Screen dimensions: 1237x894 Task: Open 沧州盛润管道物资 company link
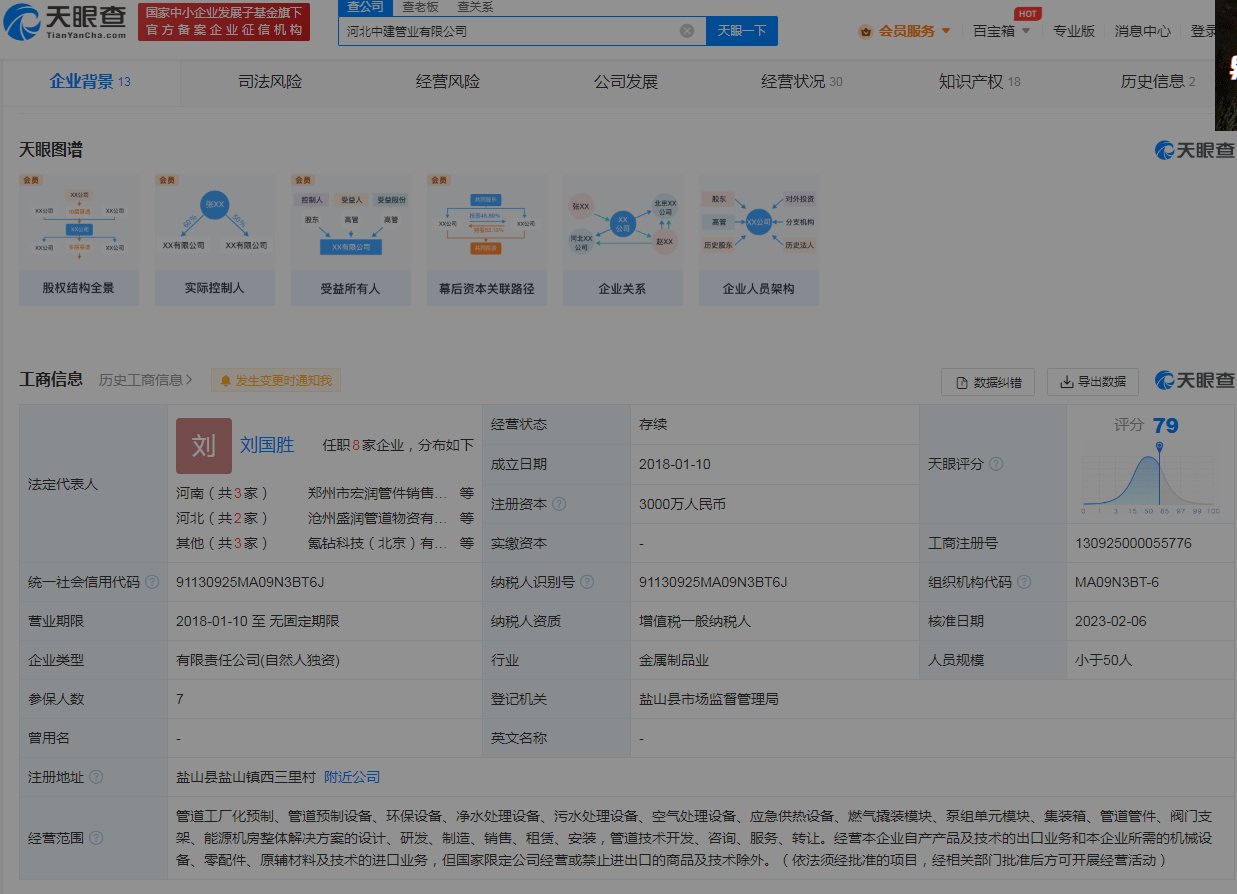pyautogui.click(x=378, y=518)
